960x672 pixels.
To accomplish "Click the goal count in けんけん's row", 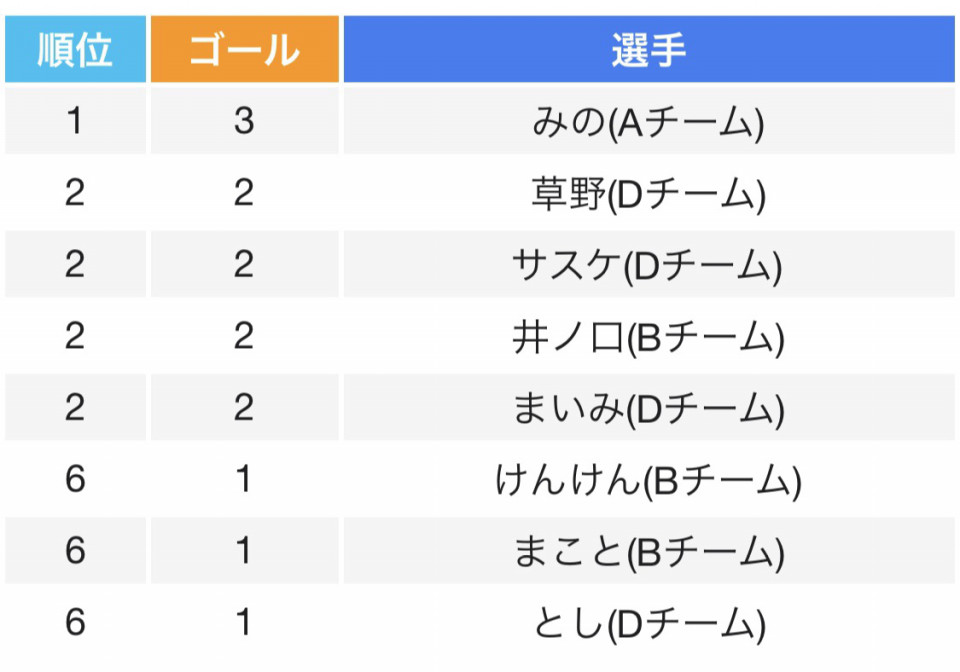I will (x=244, y=482).
